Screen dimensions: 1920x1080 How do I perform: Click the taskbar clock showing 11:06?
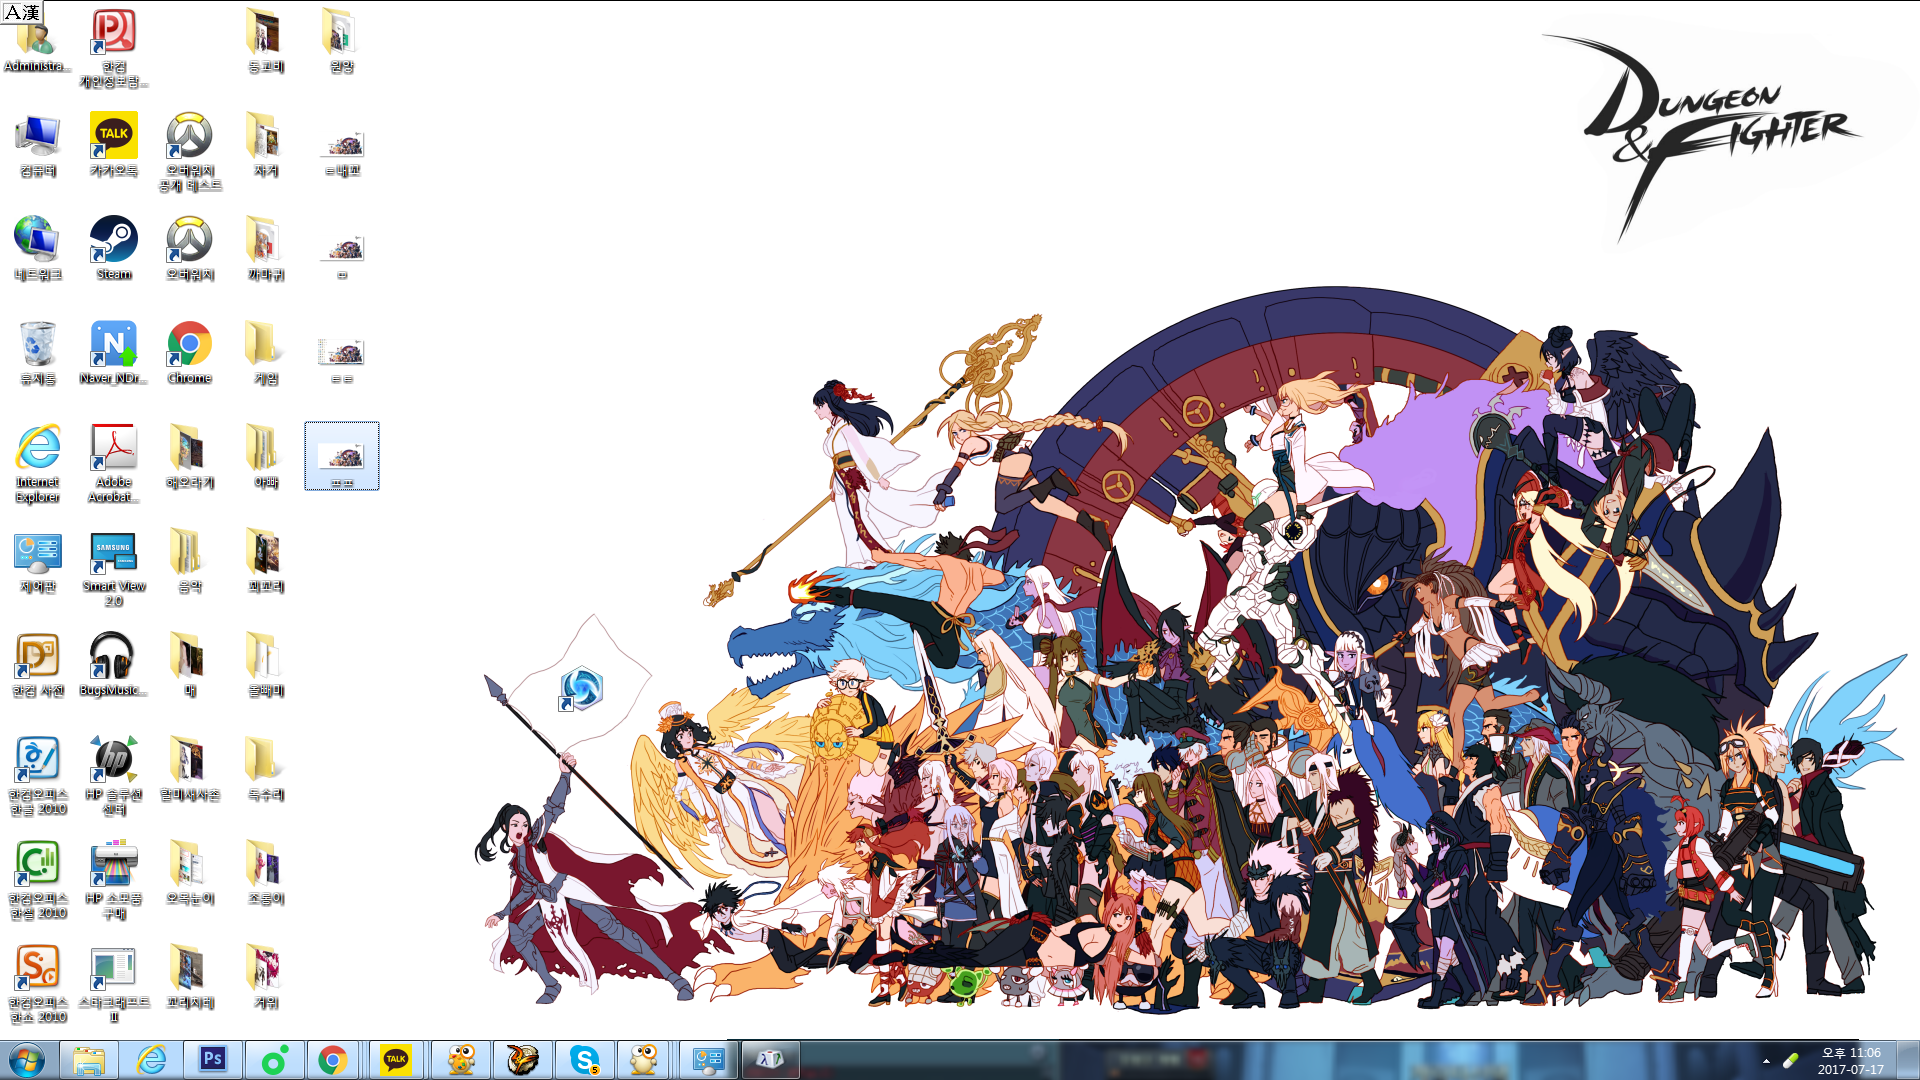coord(1850,1060)
